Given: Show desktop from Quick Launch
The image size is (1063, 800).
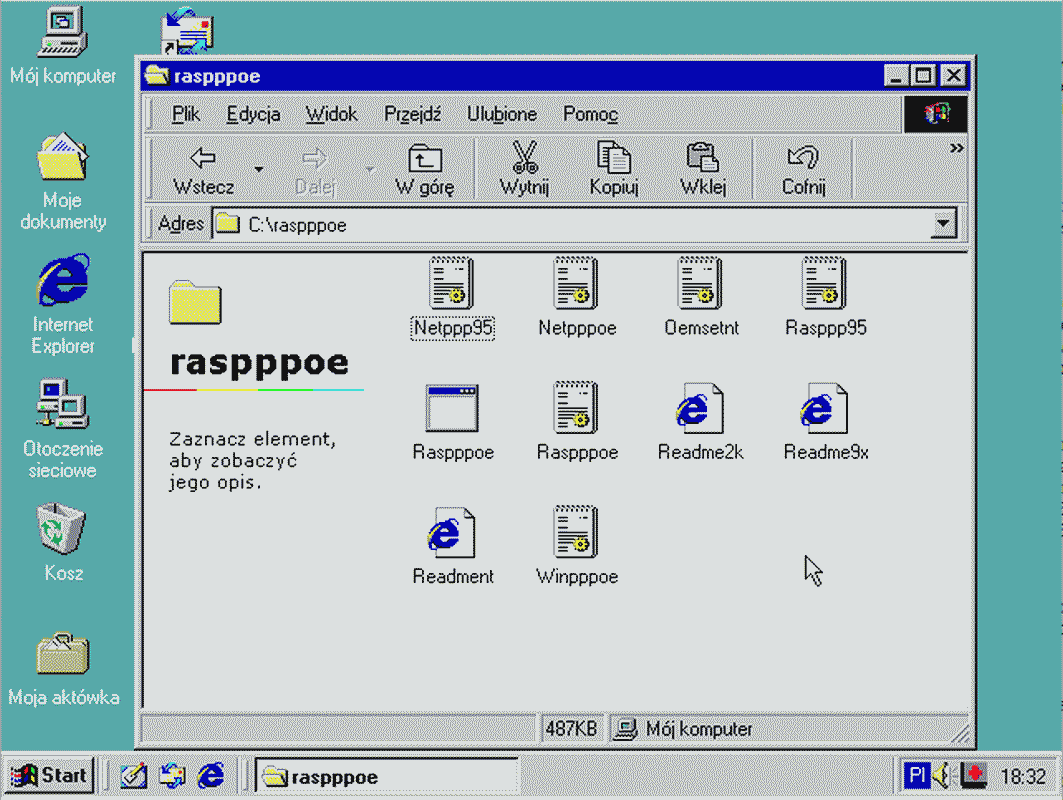Looking at the screenshot, I should (x=134, y=775).
